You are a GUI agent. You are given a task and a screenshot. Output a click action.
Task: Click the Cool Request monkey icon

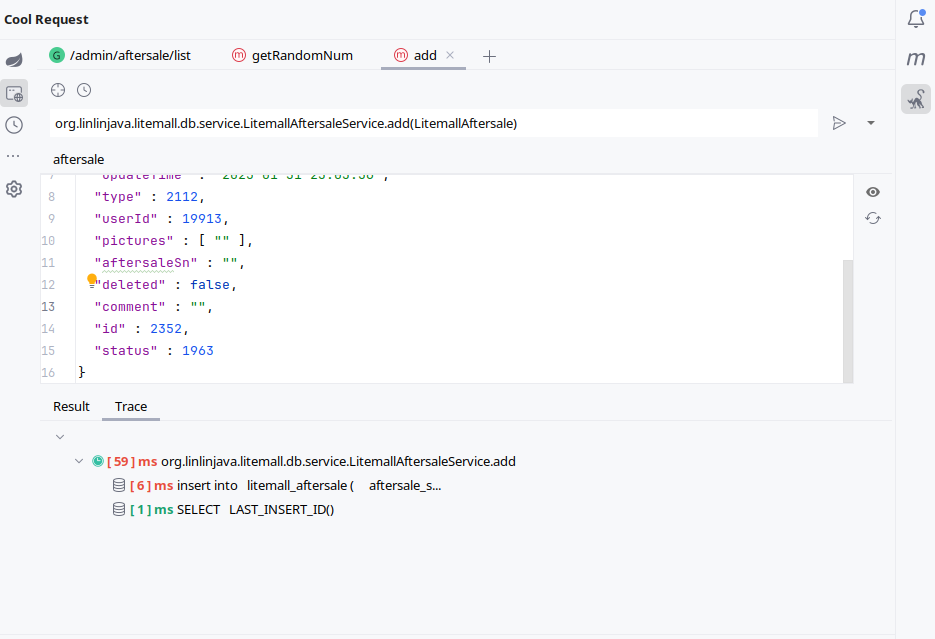[x=915, y=99]
